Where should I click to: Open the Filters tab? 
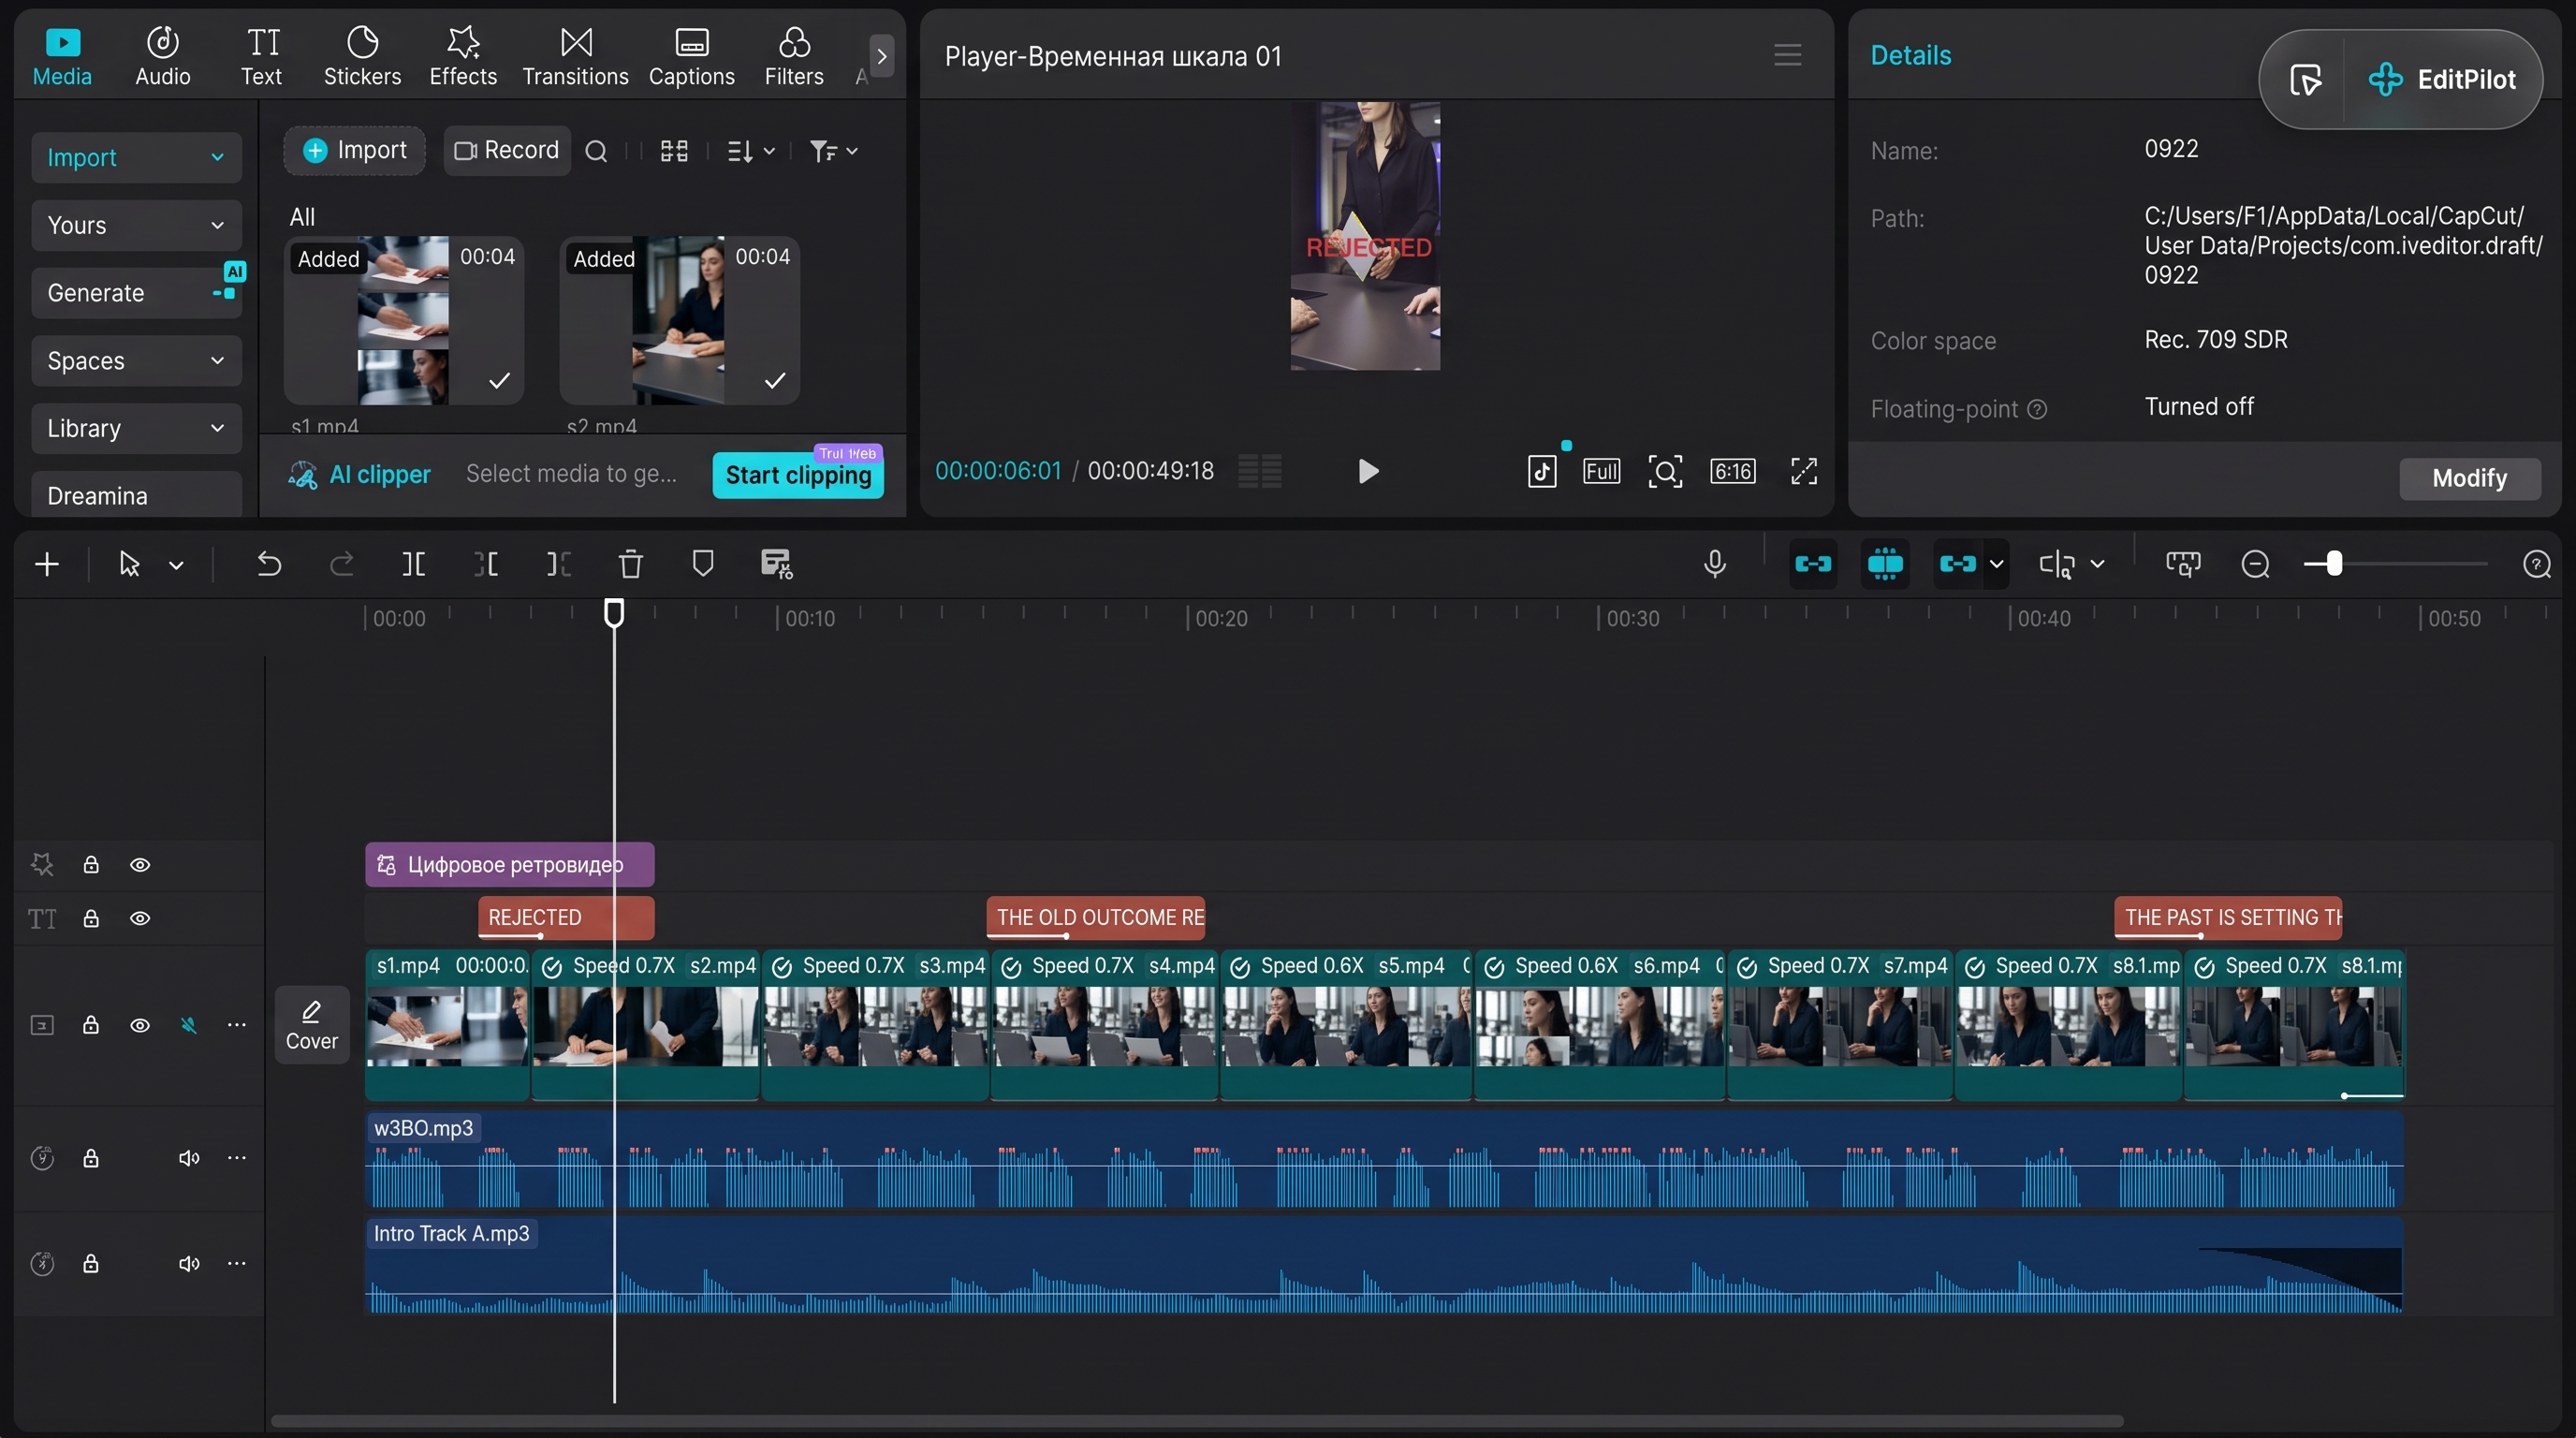pos(794,56)
